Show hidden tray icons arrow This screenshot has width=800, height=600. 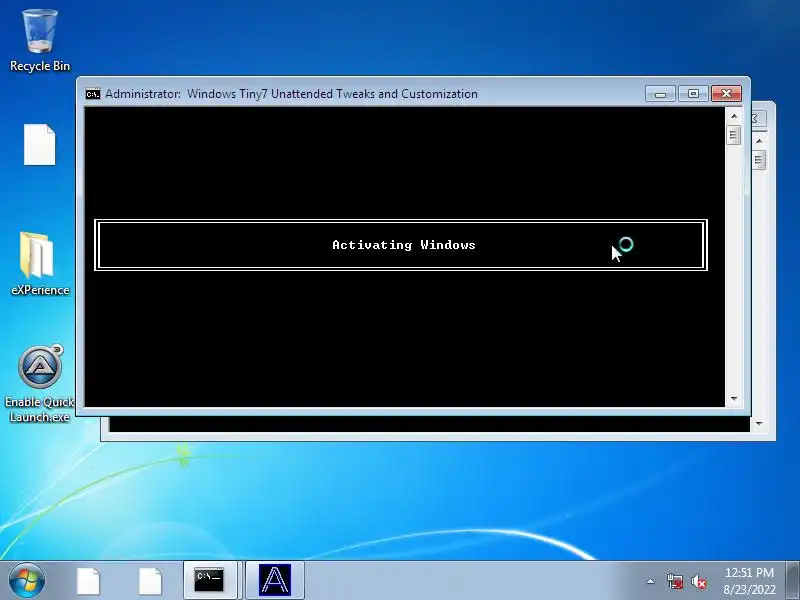click(x=651, y=581)
